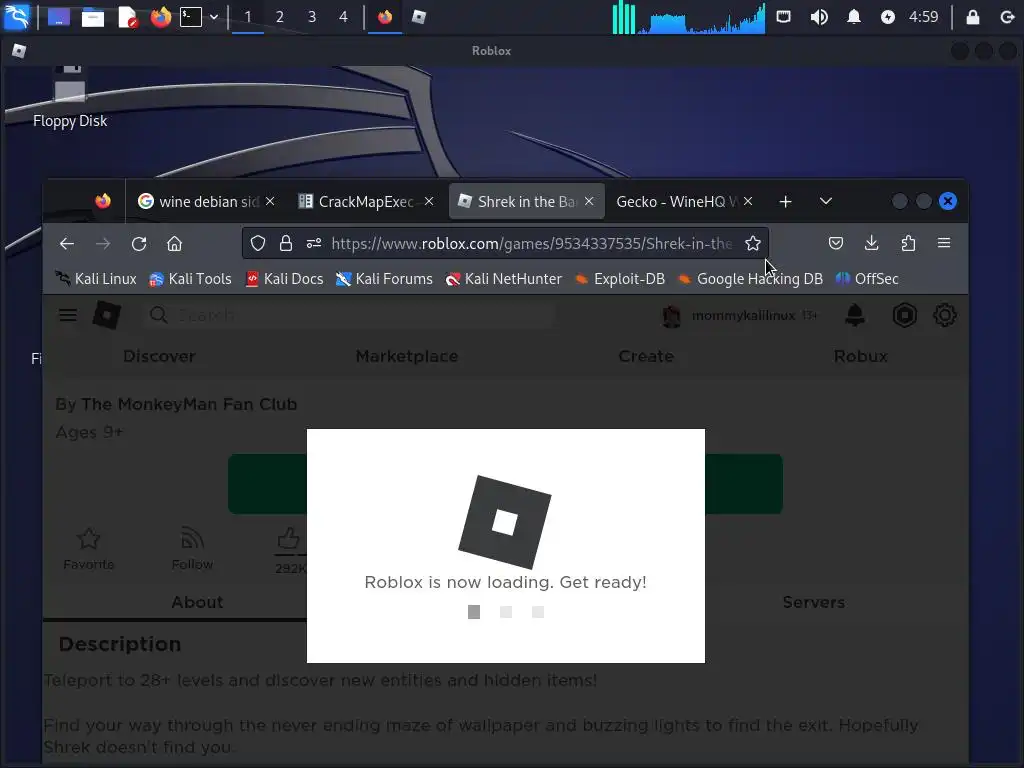Open the Exploit-DB bookmark
This screenshot has height=768, width=1024.
click(x=620, y=279)
